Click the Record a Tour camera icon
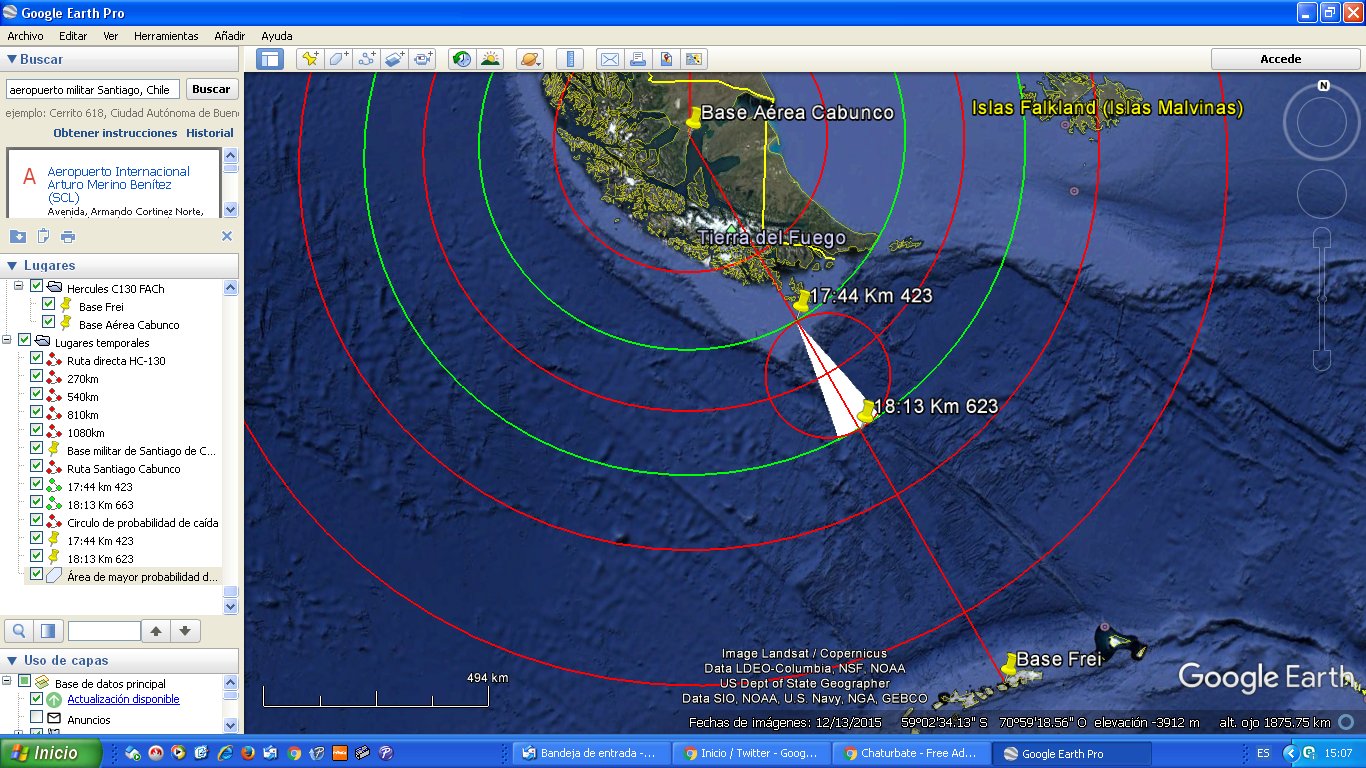Viewport: 1366px width, 768px height. point(423,59)
